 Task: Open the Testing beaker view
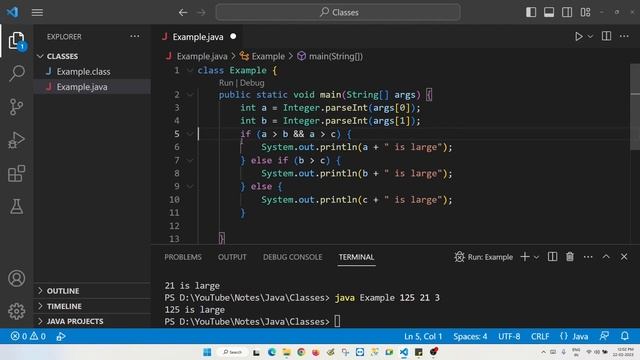point(17,207)
